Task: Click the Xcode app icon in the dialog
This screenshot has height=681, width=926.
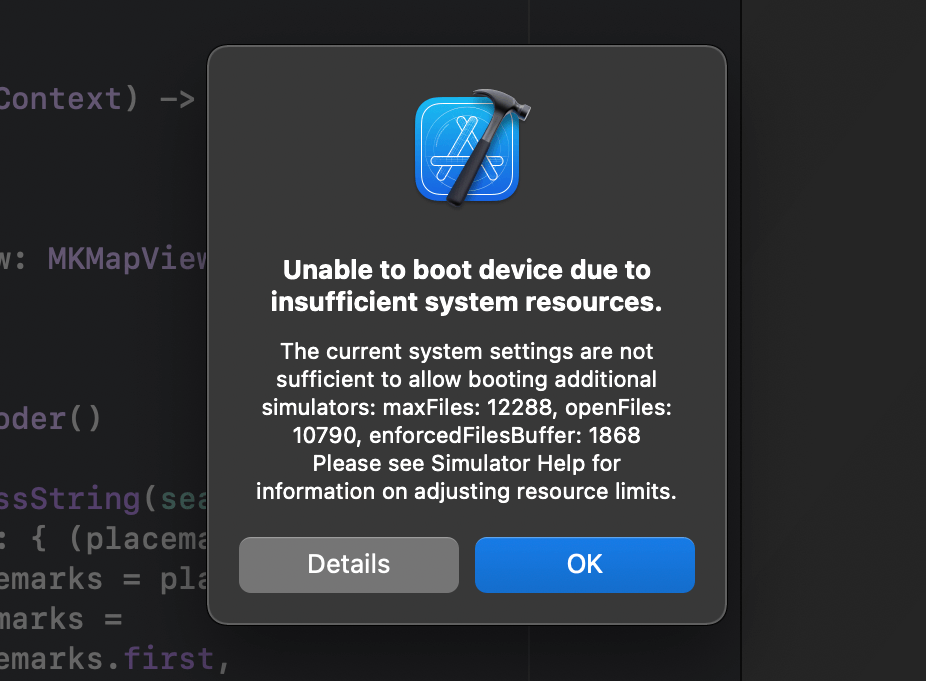Action: [x=466, y=147]
